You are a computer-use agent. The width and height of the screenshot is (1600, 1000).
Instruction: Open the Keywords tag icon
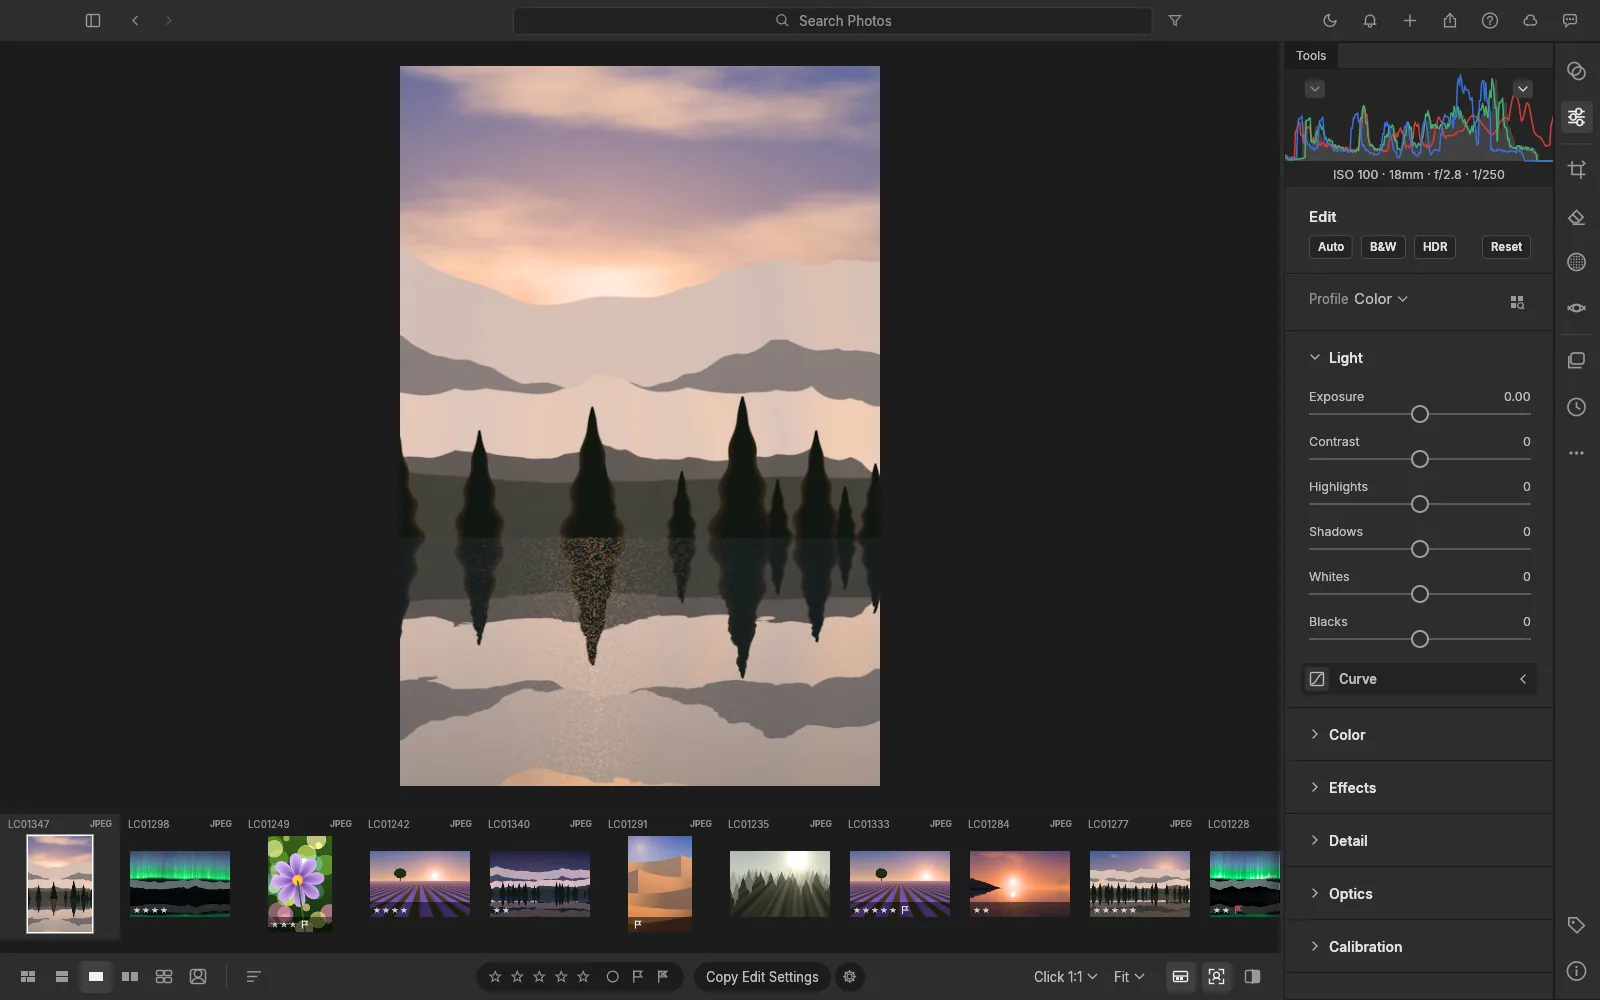tap(1576, 925)
